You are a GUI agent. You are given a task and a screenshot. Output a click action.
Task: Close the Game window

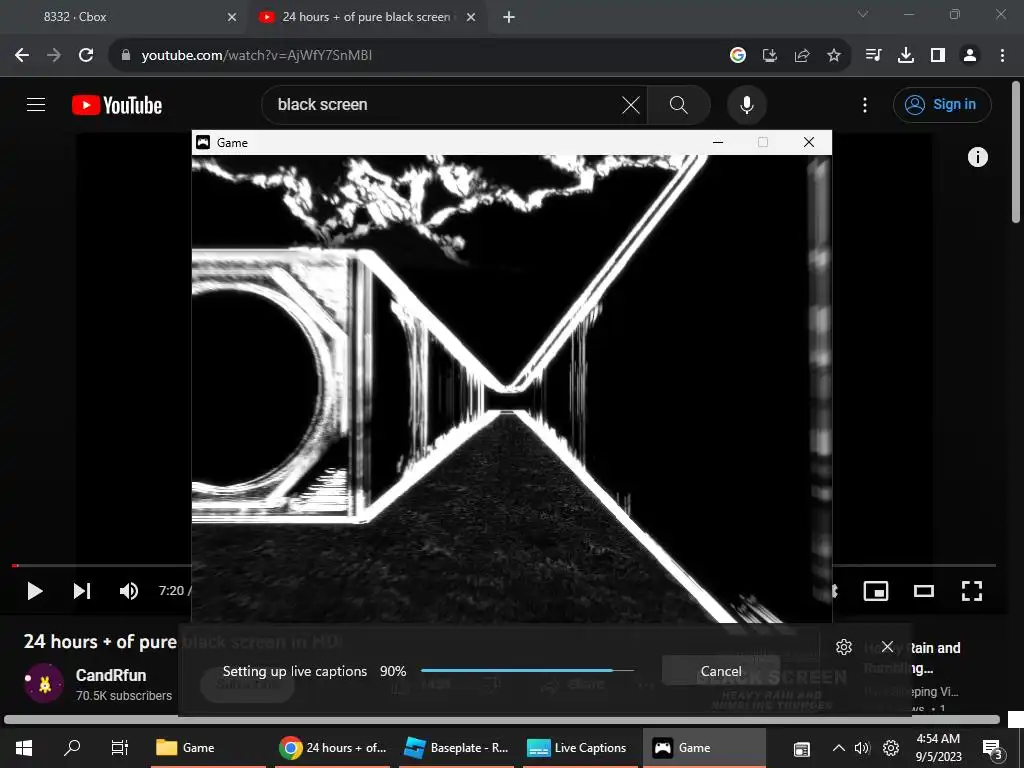coord(808,142)
